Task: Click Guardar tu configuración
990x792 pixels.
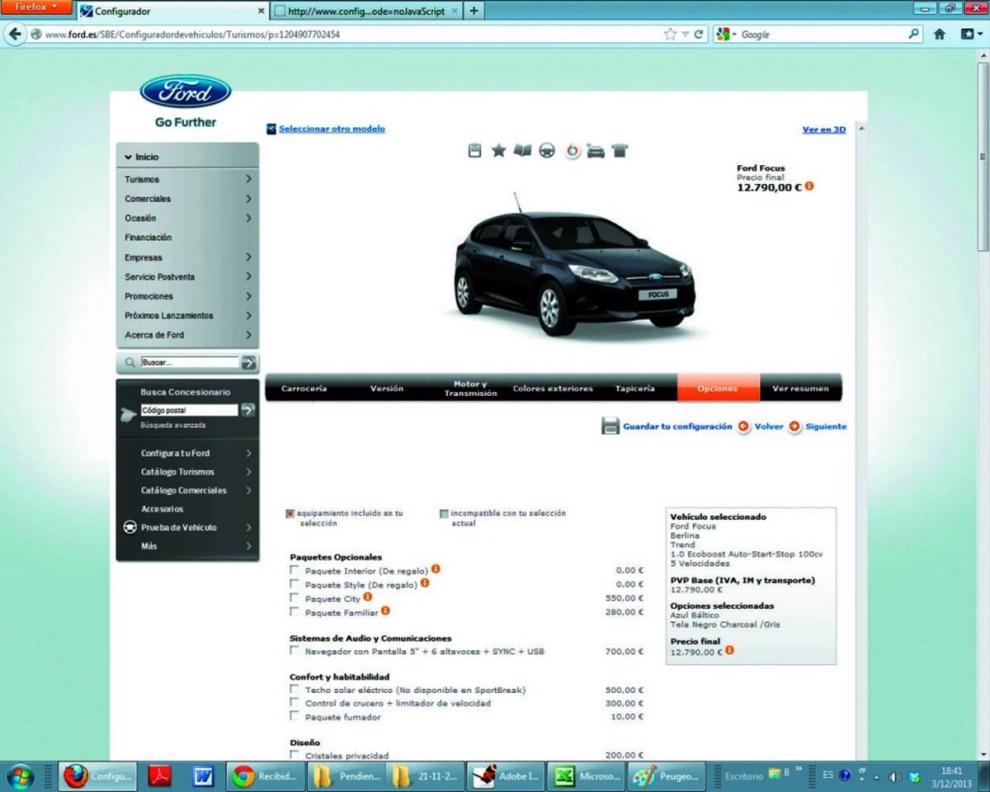Action: pyautogui.click(x=677, y=426)
